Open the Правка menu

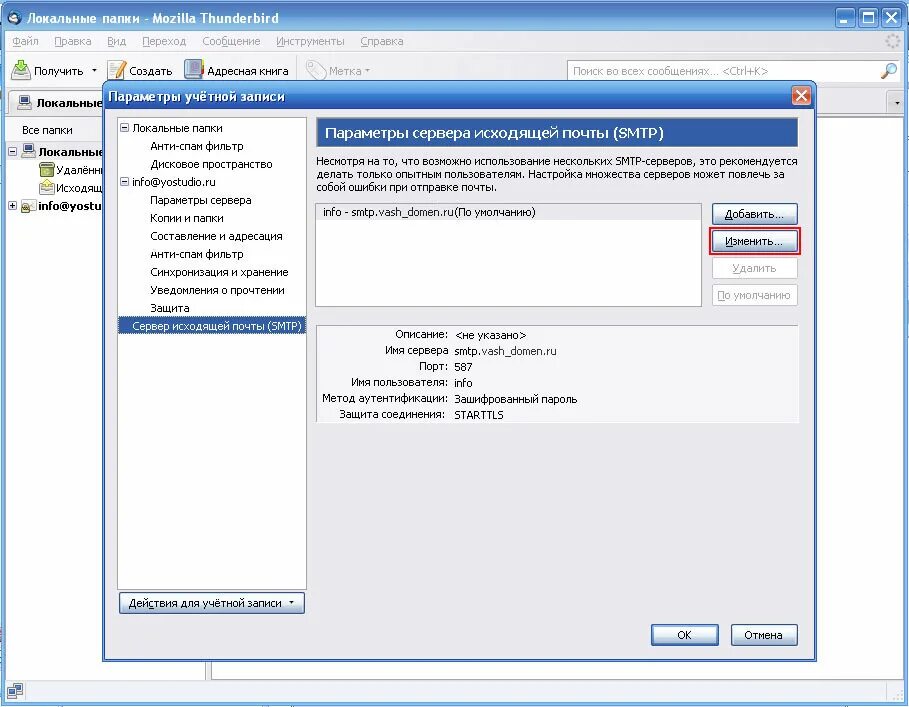click(x=72, y=41)
